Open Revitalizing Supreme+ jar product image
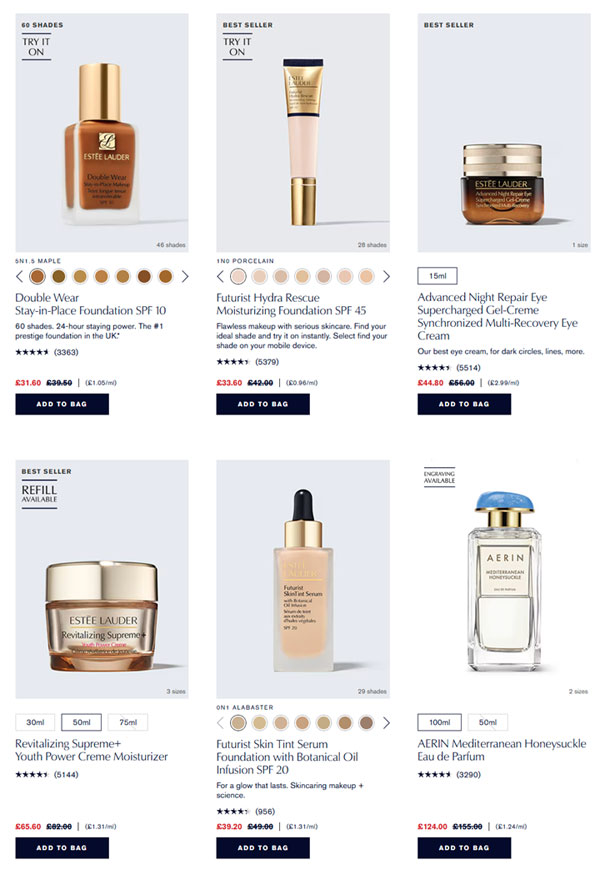The width and height of the screenshot is (600, 880). [x=102, y=579]
